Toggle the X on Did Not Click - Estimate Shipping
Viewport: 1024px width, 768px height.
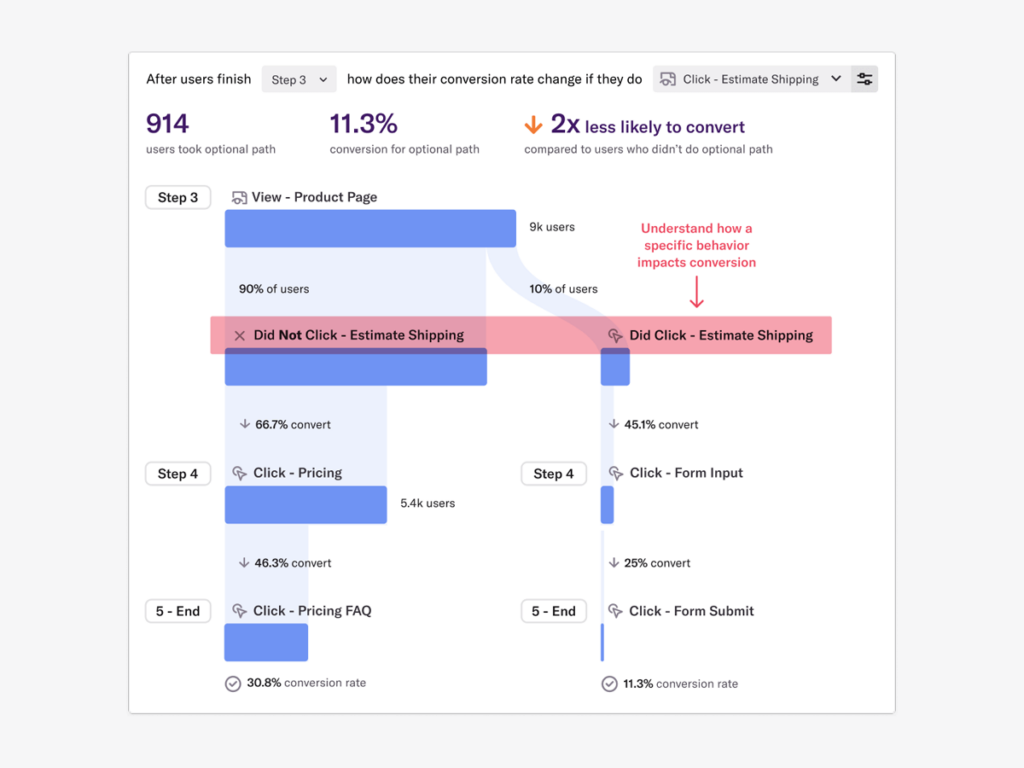click(x=239, y=335)
